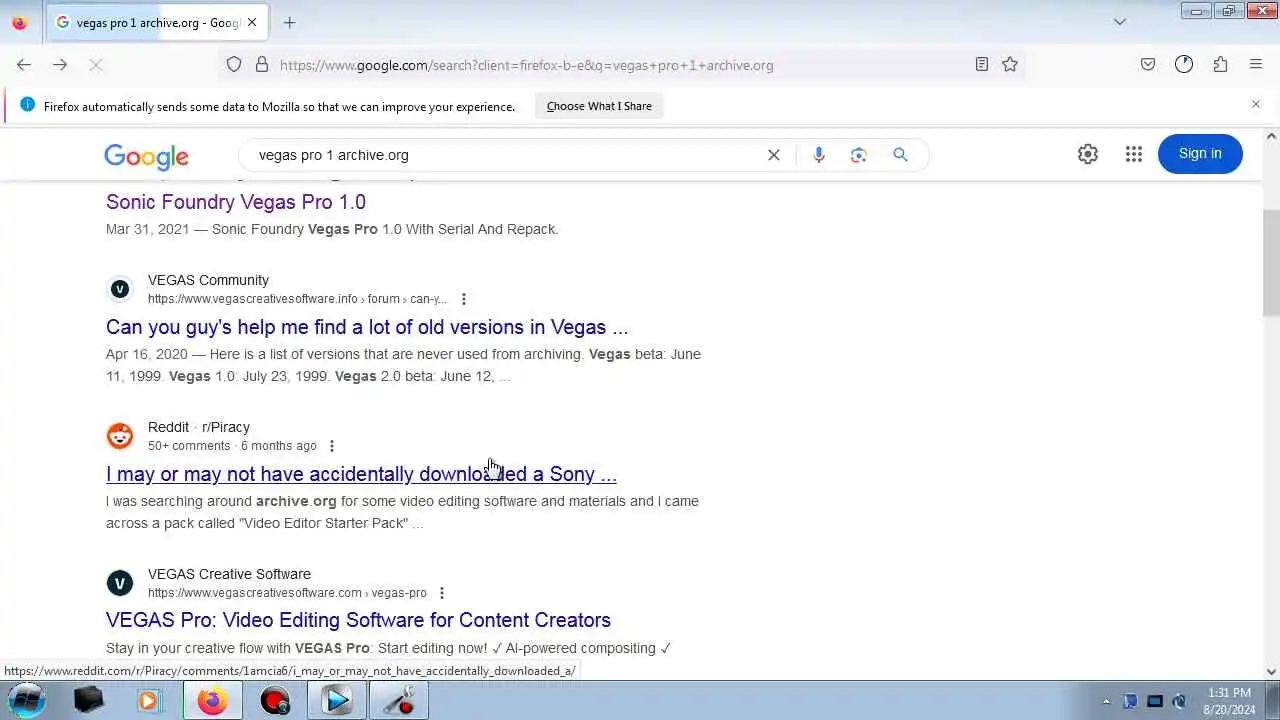Image resolution: width=1280 pixels, height=720 pixels.
Task: Open Sonic Foundry Vegas Pro 1.0 result
Action: 236,202
